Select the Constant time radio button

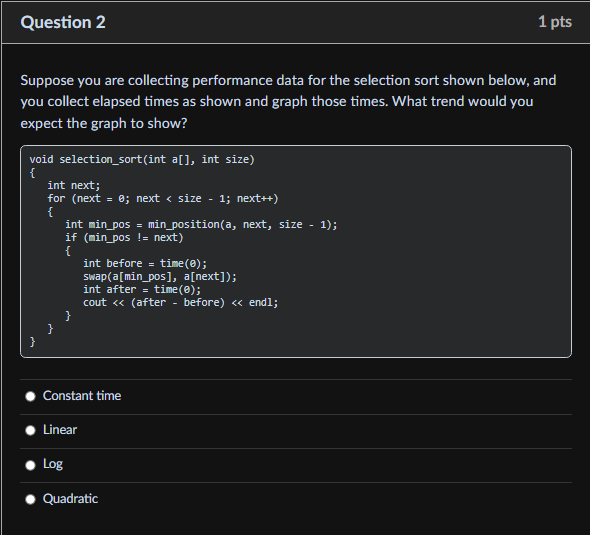pos(30,396)
